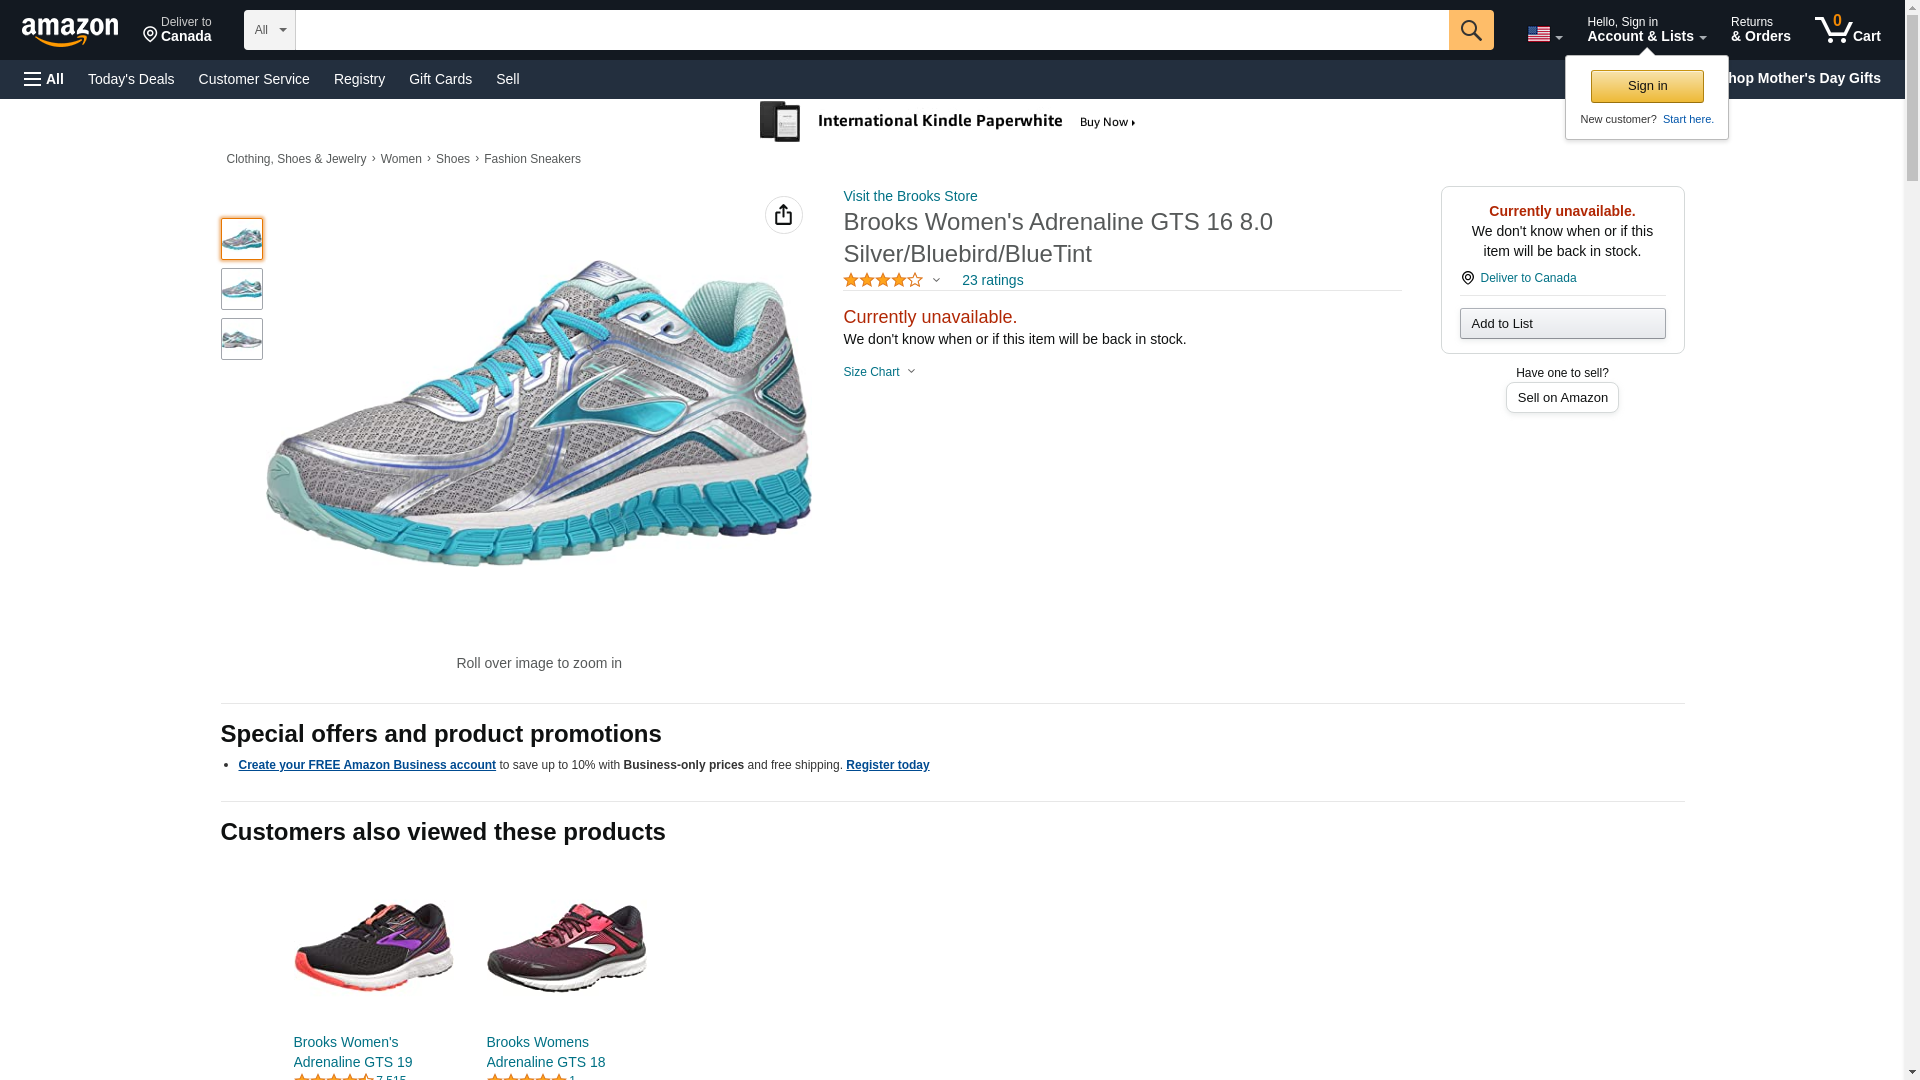
Task: Select the third shoe thumbnail image
Action: coord(241,339)
